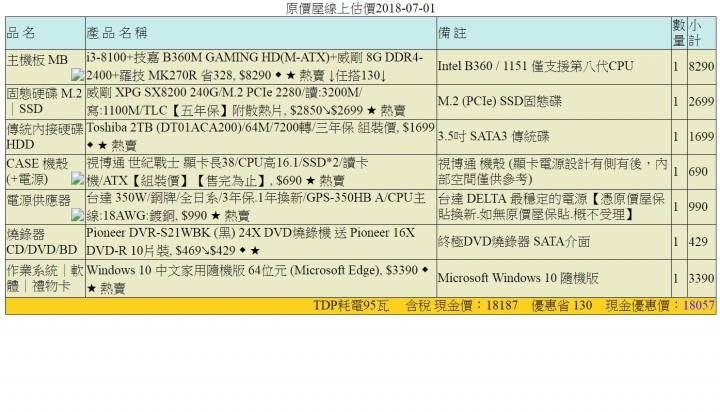Click the subtotal value 429
The image size is (720, 412).
click(x=698, y=241)
